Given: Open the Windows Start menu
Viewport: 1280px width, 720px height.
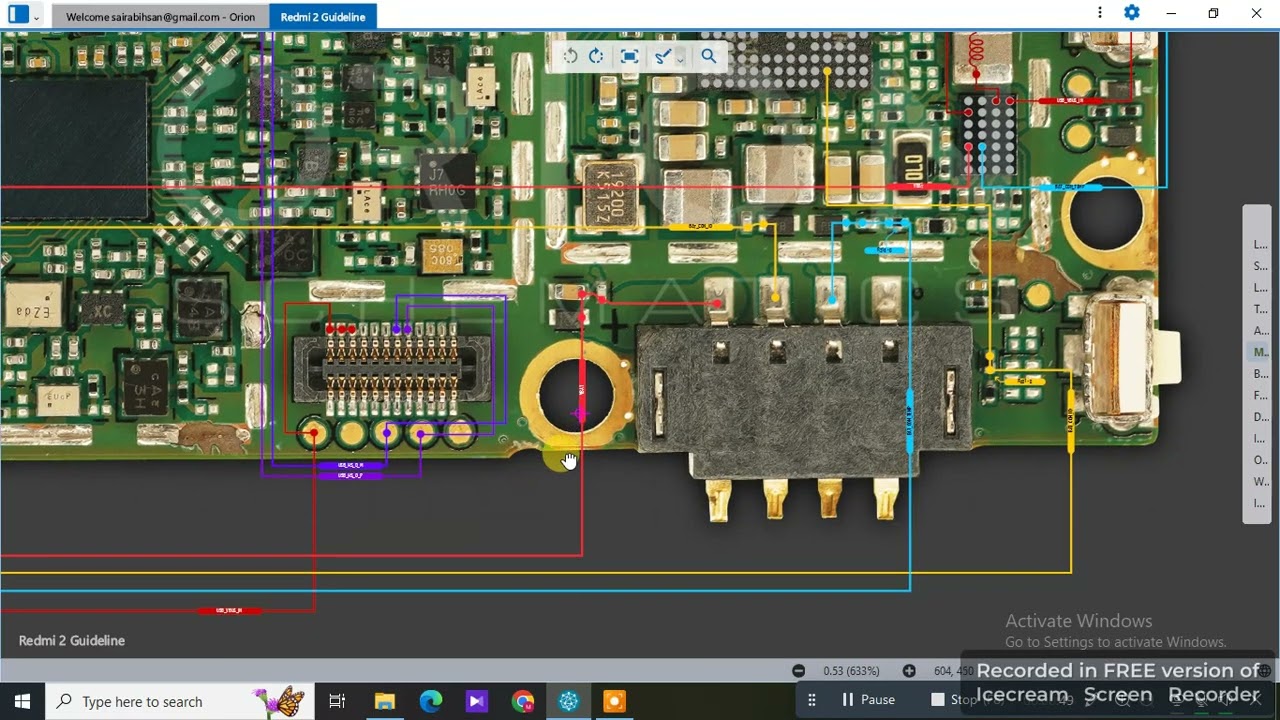Looking at the screenshot, I should [22, 701].
